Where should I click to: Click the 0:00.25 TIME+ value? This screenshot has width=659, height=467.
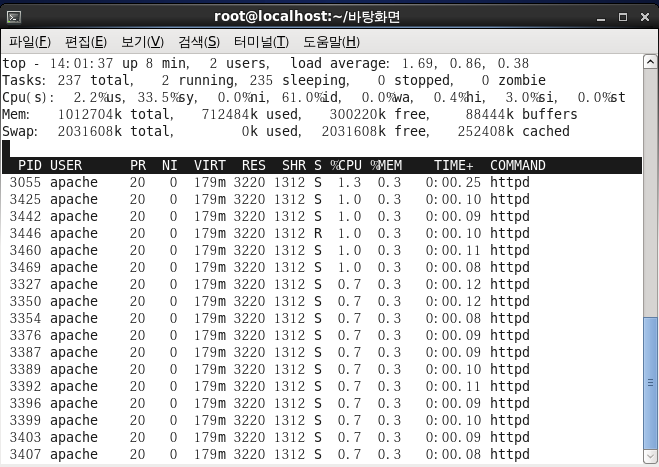click(453, 182)
